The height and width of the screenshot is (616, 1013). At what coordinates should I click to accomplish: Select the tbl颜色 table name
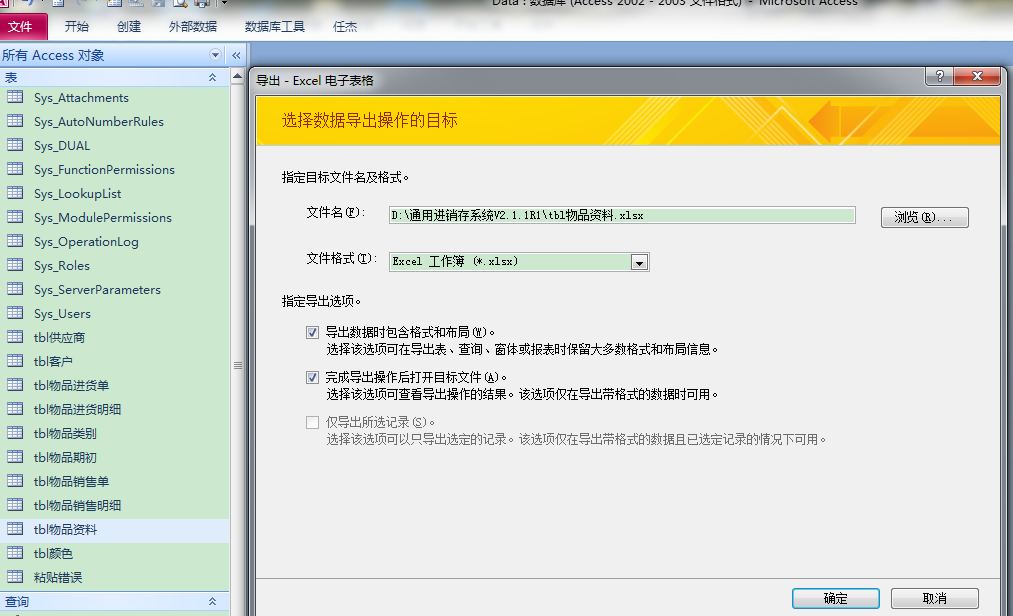tap(53, 553)
